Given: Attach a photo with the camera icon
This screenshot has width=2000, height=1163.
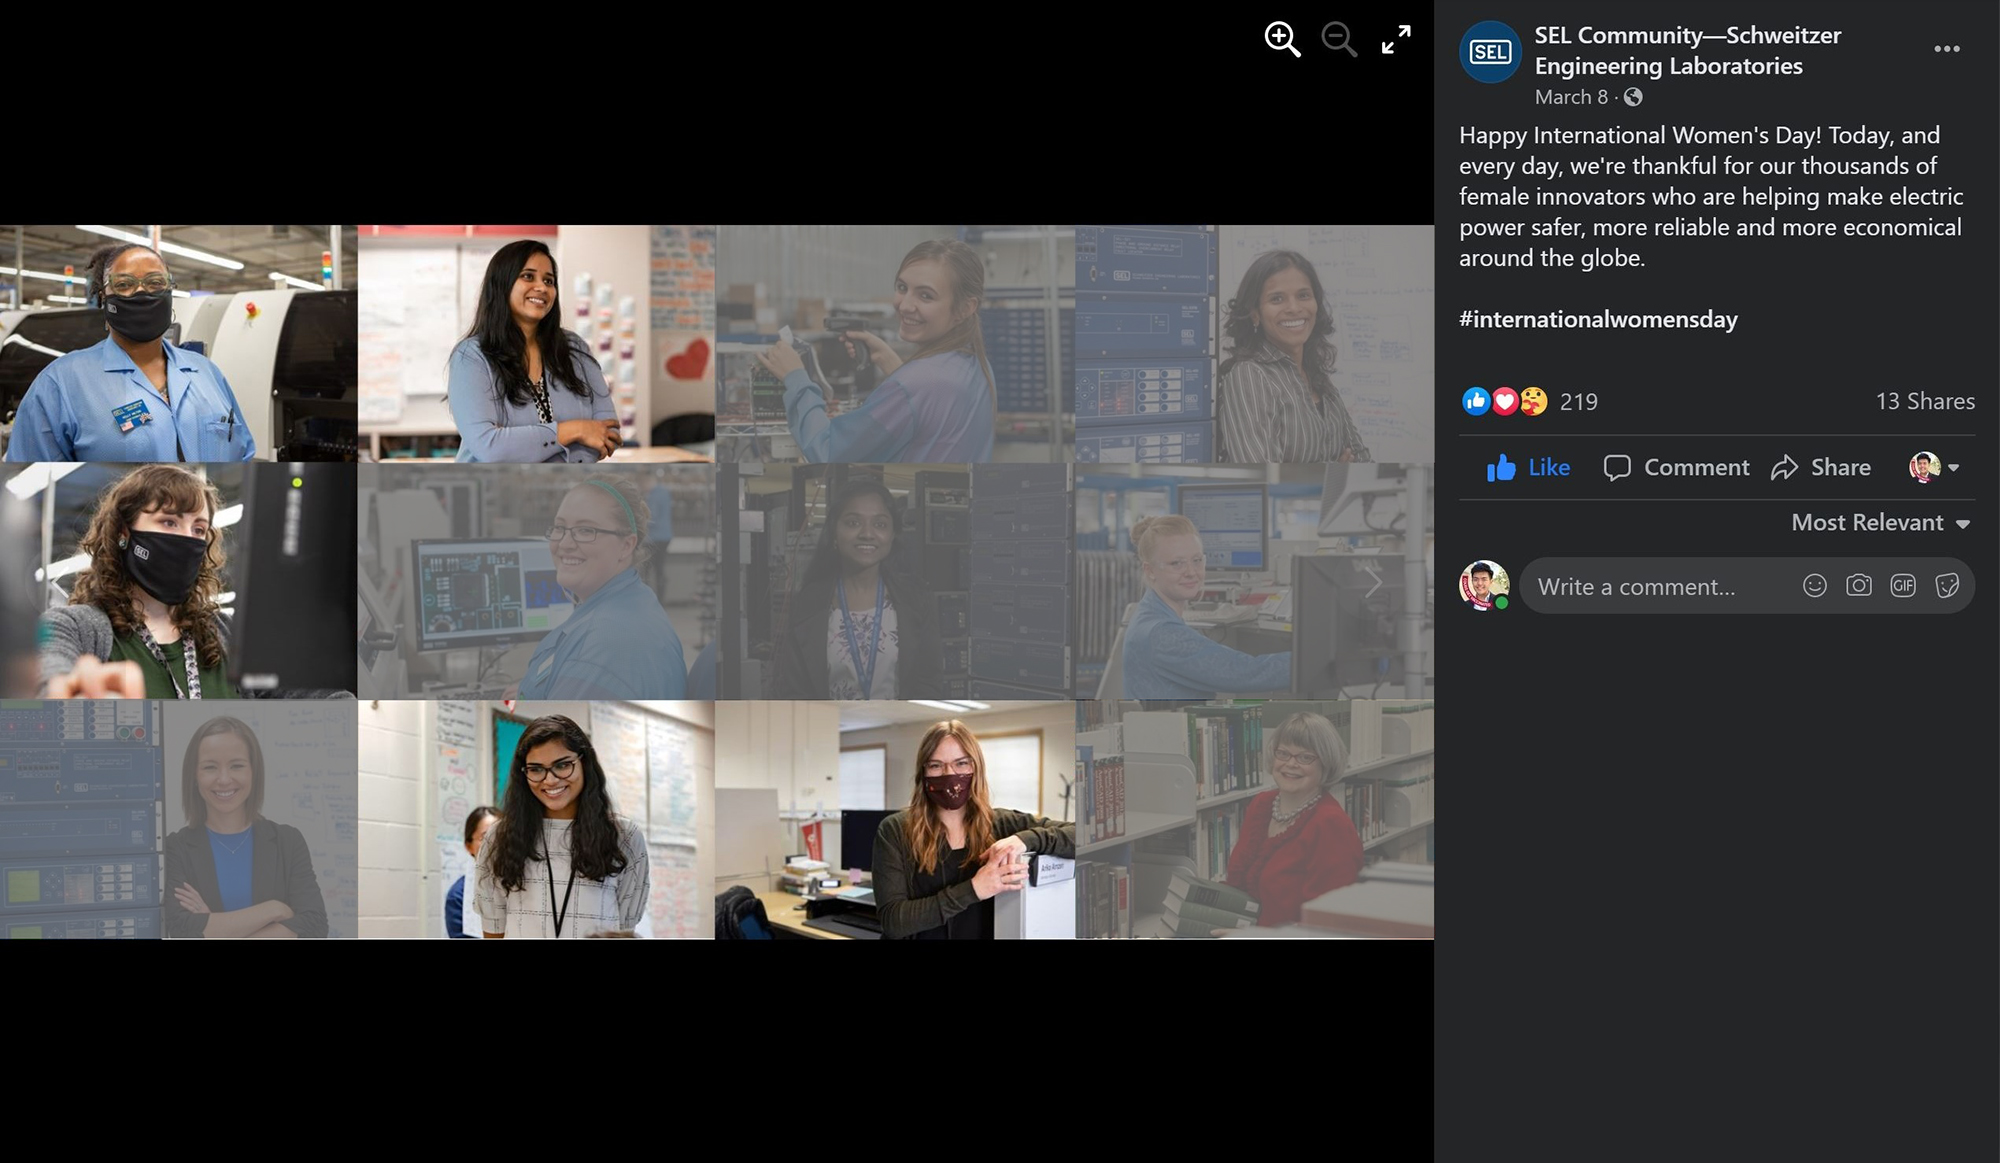Looking at the screenshot, I should pos(1858,586).
